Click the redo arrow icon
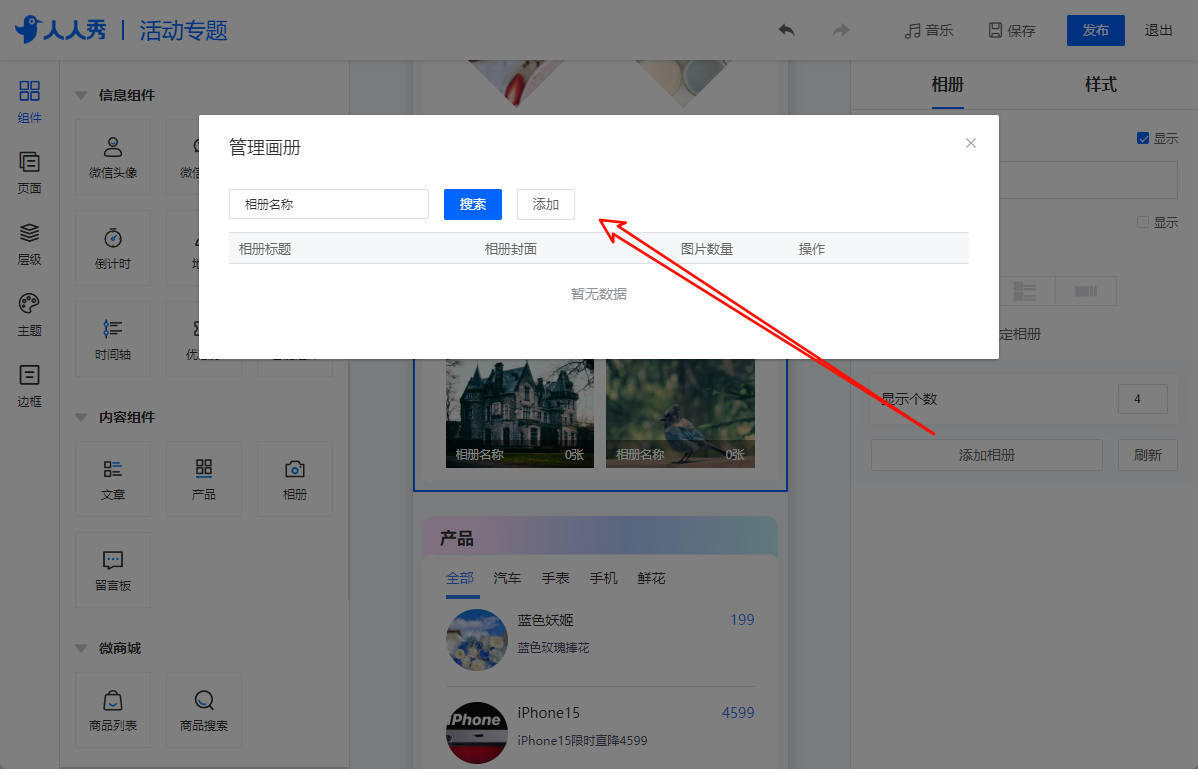The width and height of the screenshot is (1198, 769). pos(840,30)
